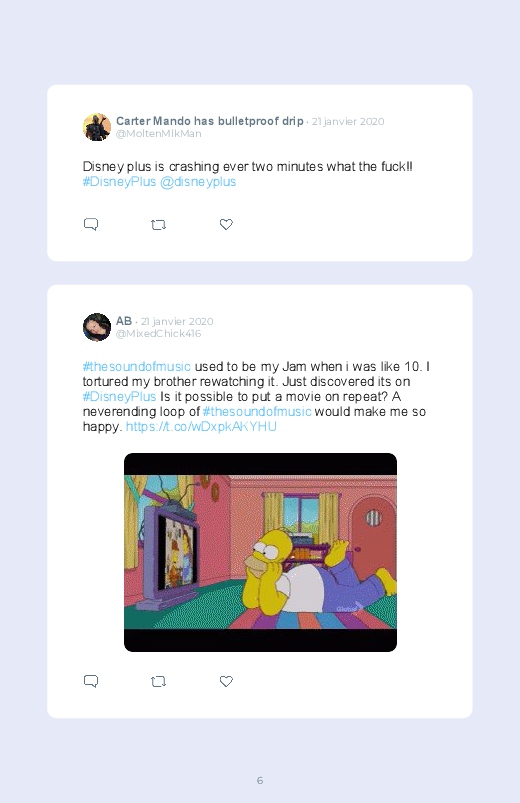The height and width of the screenshot is (803, 520).
Task: Click the retweet icon on Carter Mando's tweet
Action: 158,224
